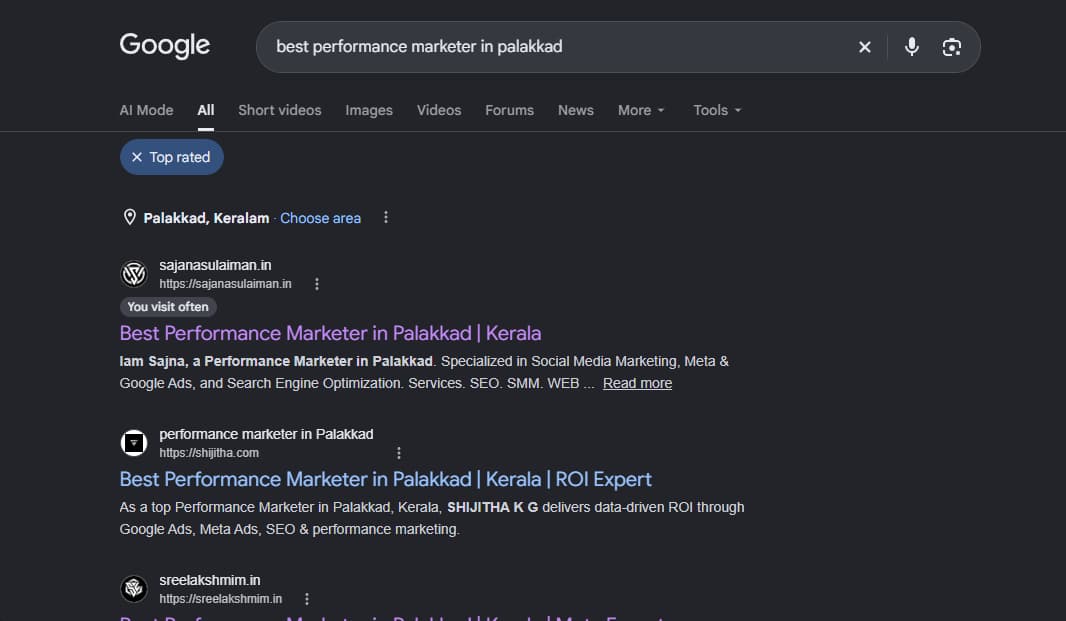Viewport: 1066px width, 621px height.
Task: Open search by image camera icon
Action: [951, 47]
